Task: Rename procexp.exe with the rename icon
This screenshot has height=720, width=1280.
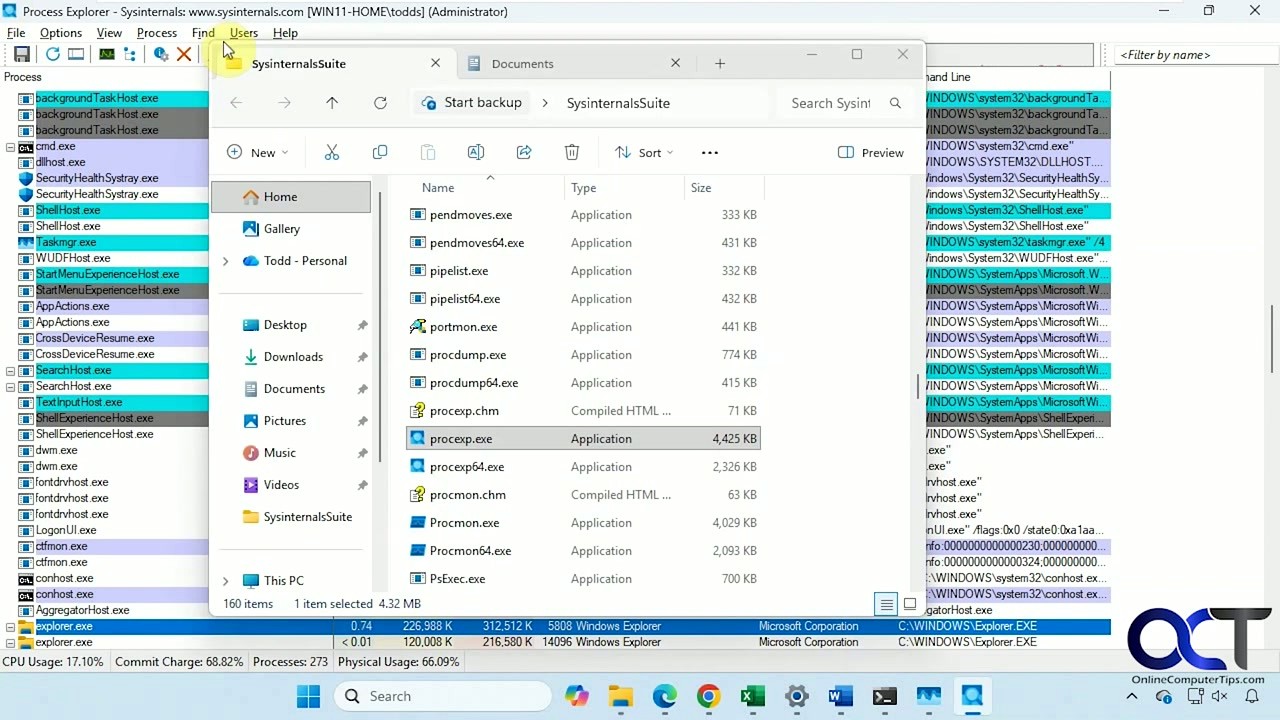Action: coord(475,152)
